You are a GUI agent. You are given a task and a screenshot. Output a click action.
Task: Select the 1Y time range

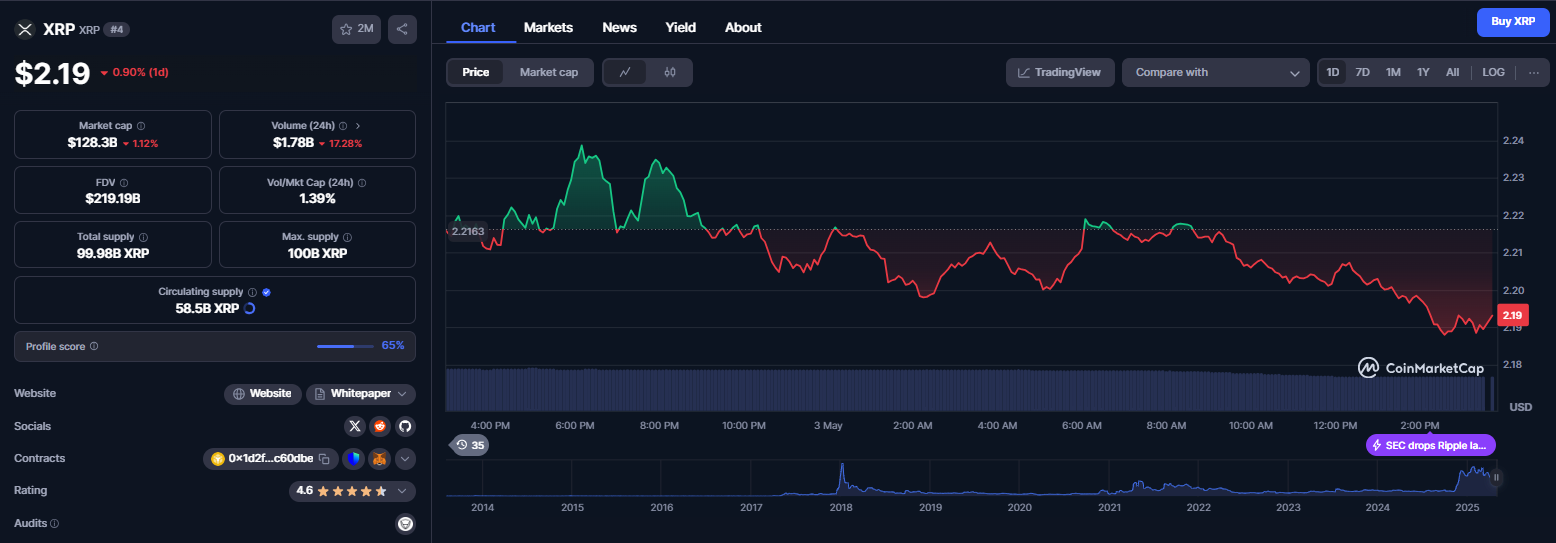pos(1423,72)
